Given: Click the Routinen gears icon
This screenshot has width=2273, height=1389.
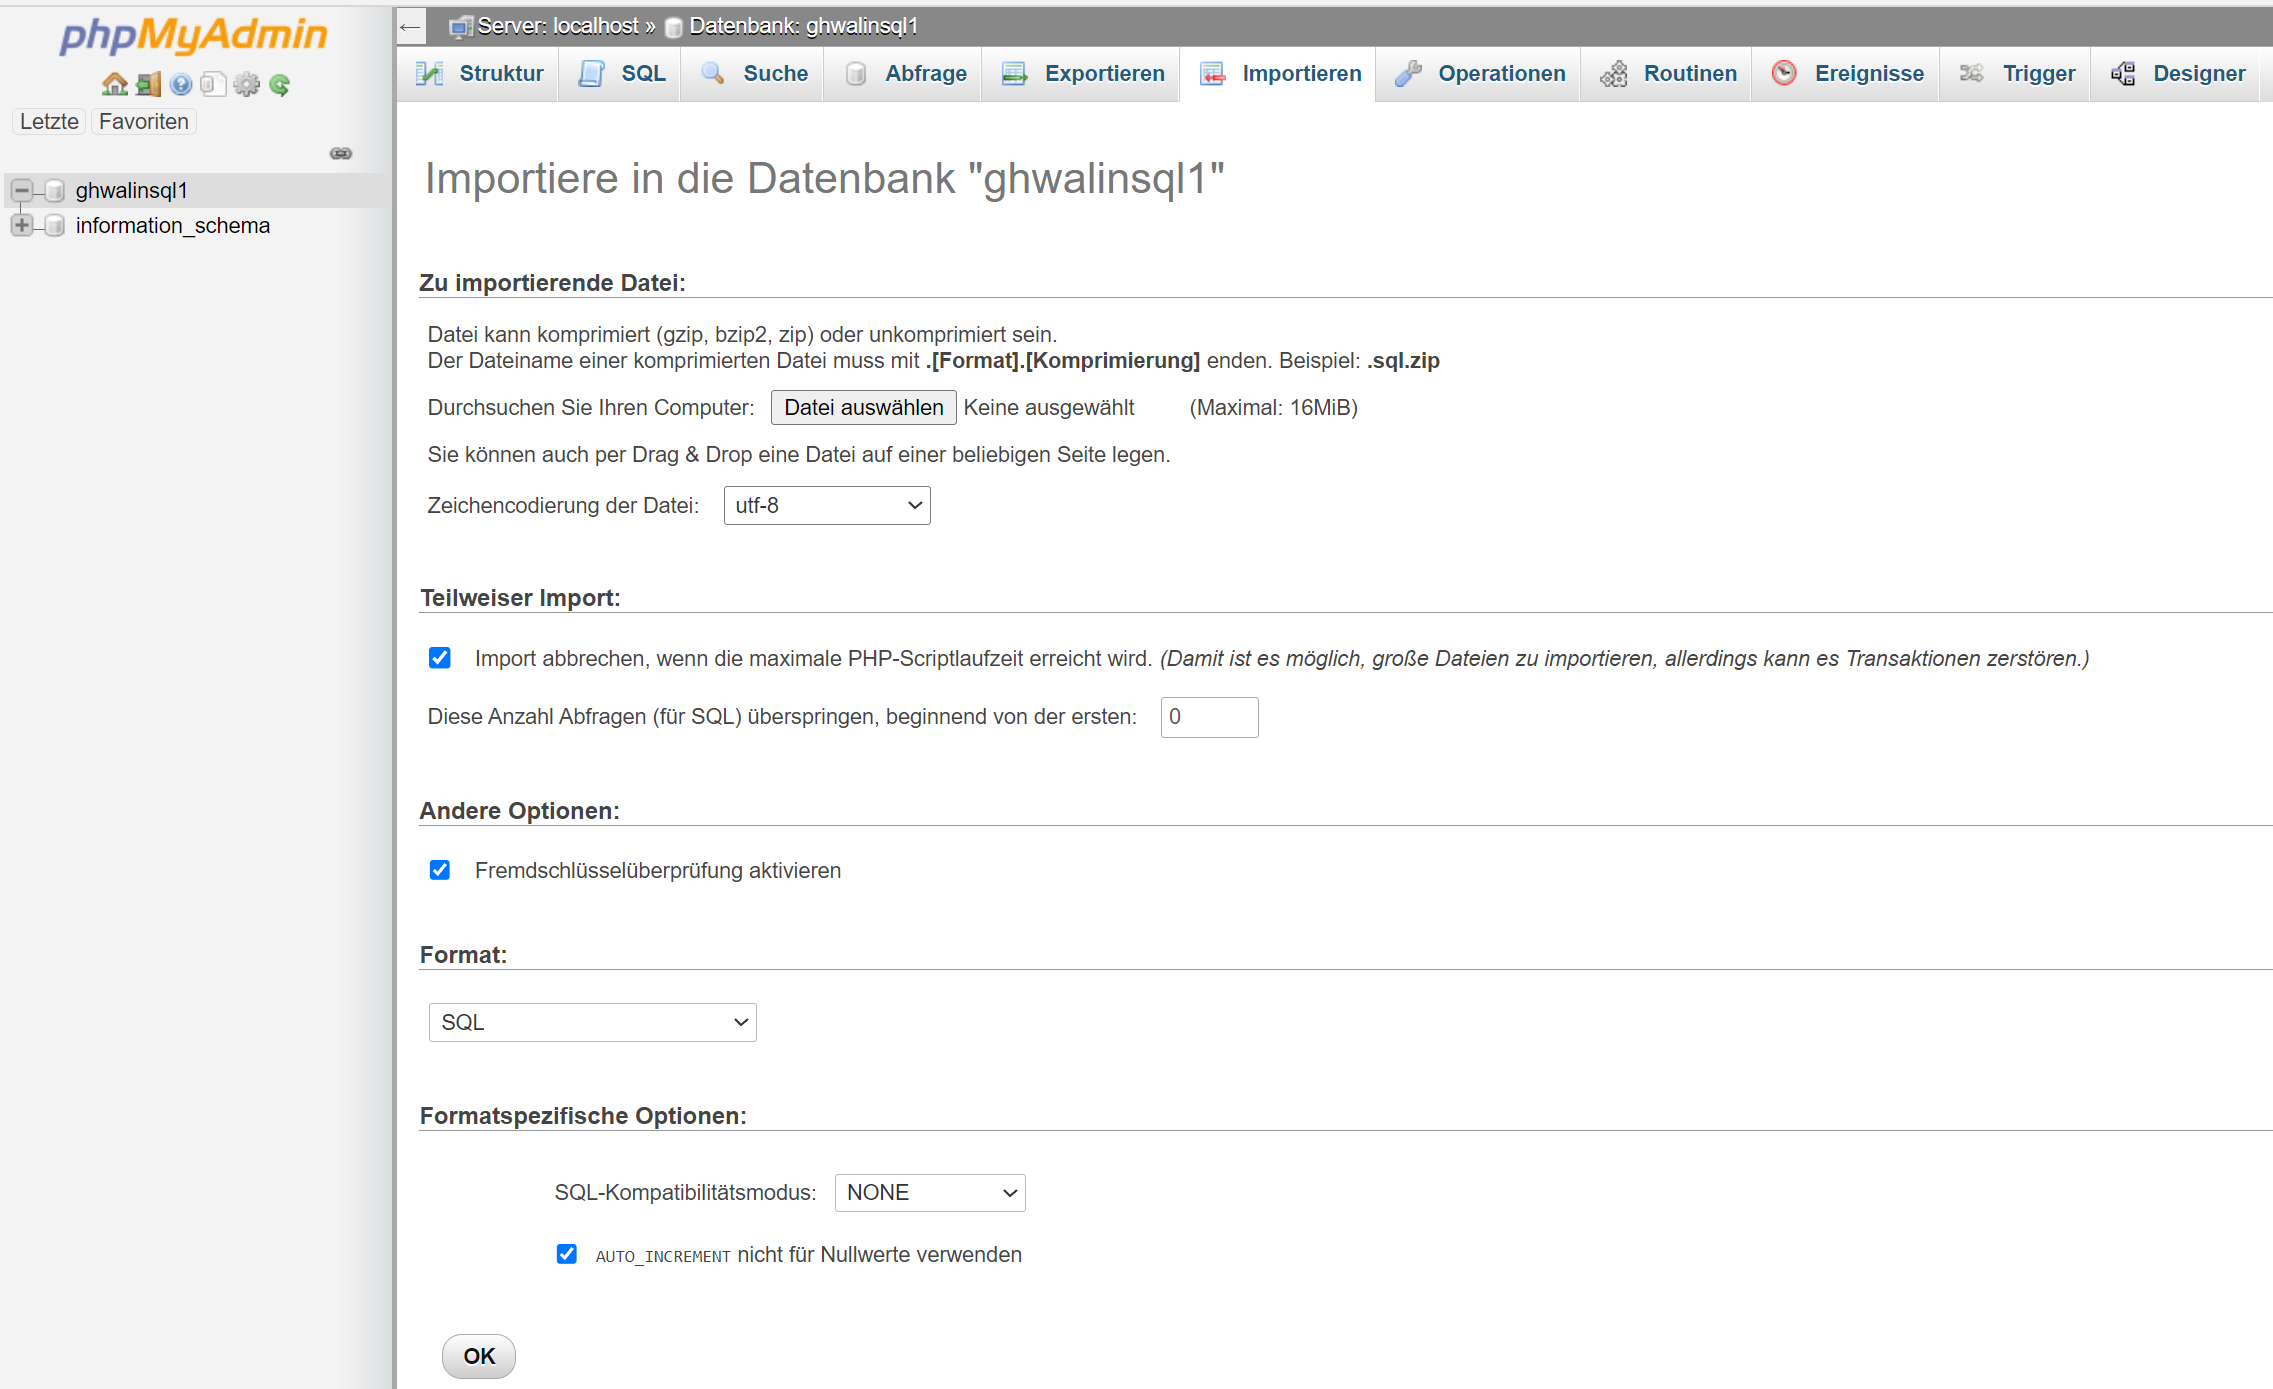Looking at the screenshot, I should (1614, 73).
